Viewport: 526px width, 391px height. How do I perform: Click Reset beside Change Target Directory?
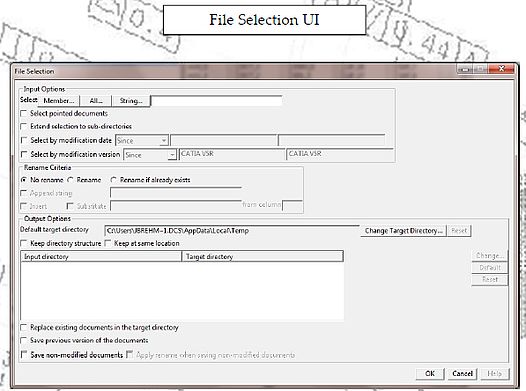(459, 231)
